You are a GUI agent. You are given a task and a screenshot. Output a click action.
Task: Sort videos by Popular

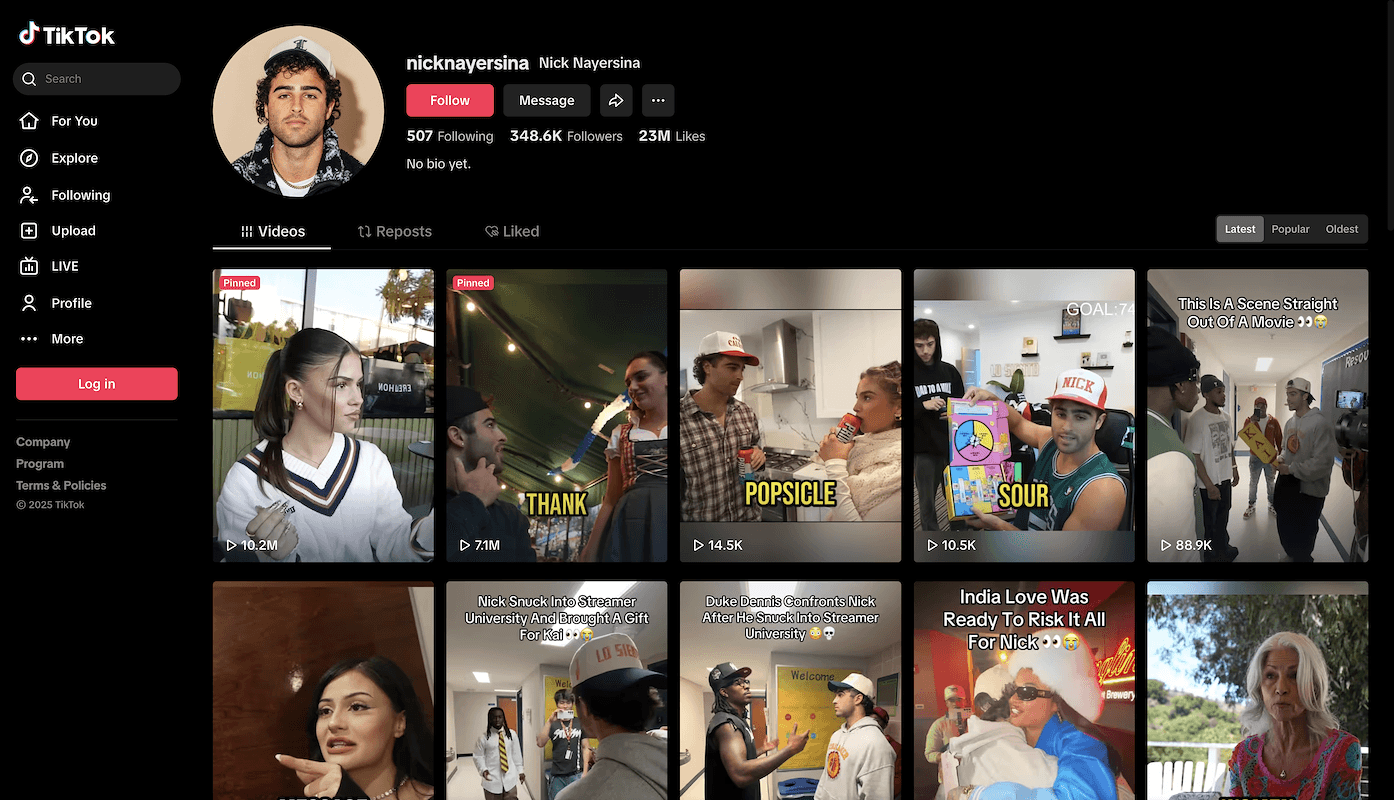(x=1290, y=229)
